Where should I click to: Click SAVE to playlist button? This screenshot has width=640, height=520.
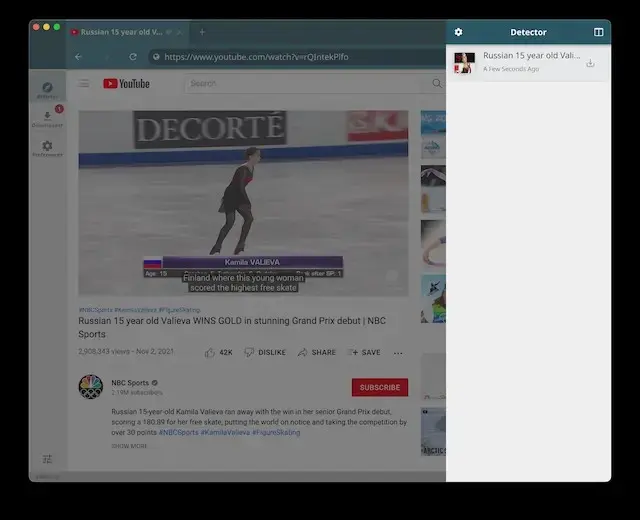[364, 352]
